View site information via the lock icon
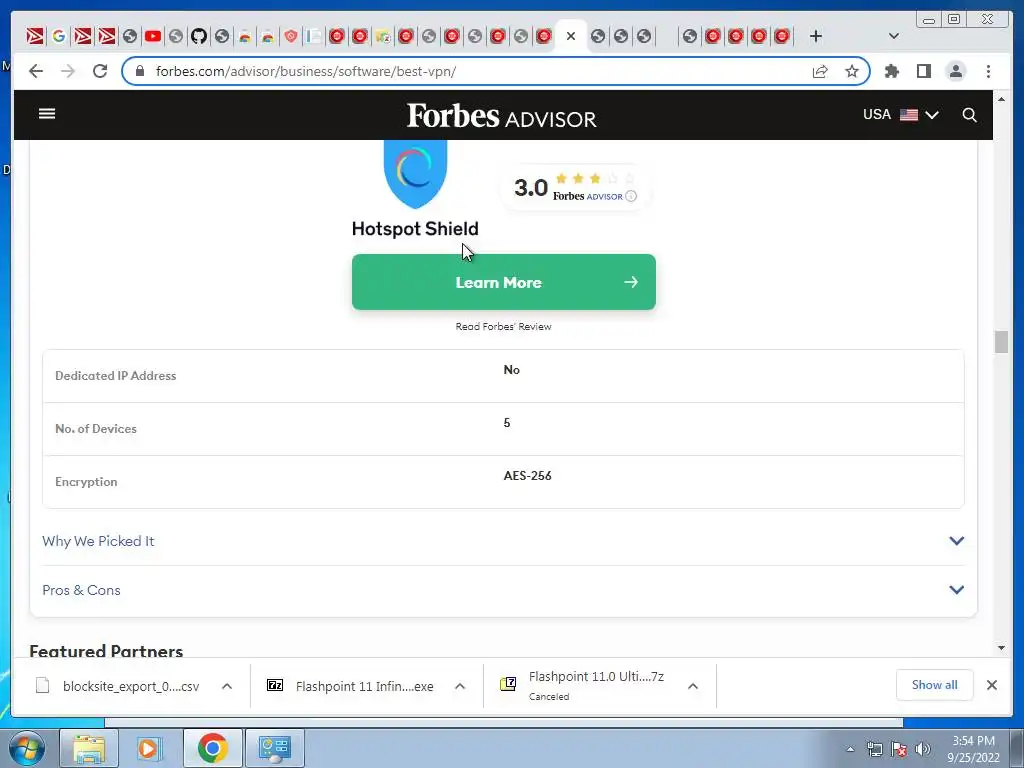 pyautogui.click(x=139, y=71)
